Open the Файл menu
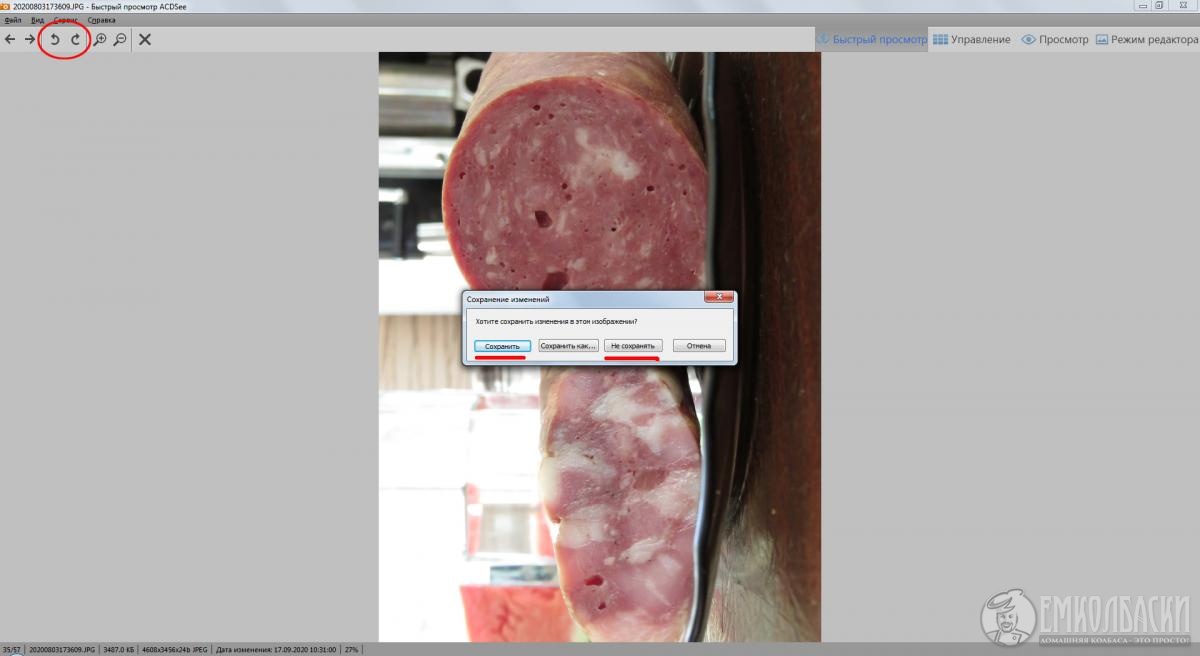The width and height of the screenshot is (1200, 656). coord(13,20)
